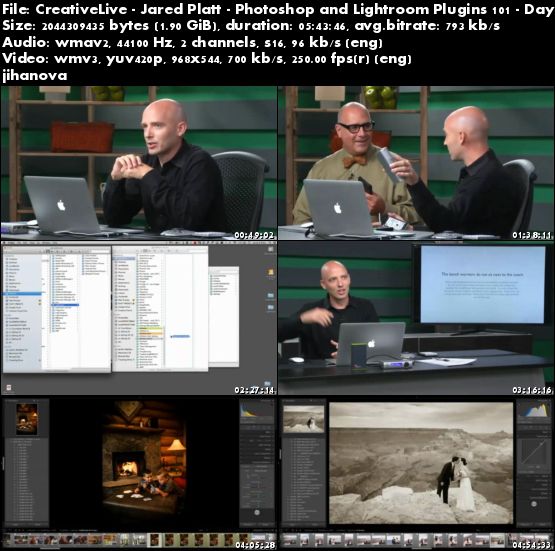555x551 pixels.
Task: Click the Navigator preview of fireplace photo
Action: 27,420
